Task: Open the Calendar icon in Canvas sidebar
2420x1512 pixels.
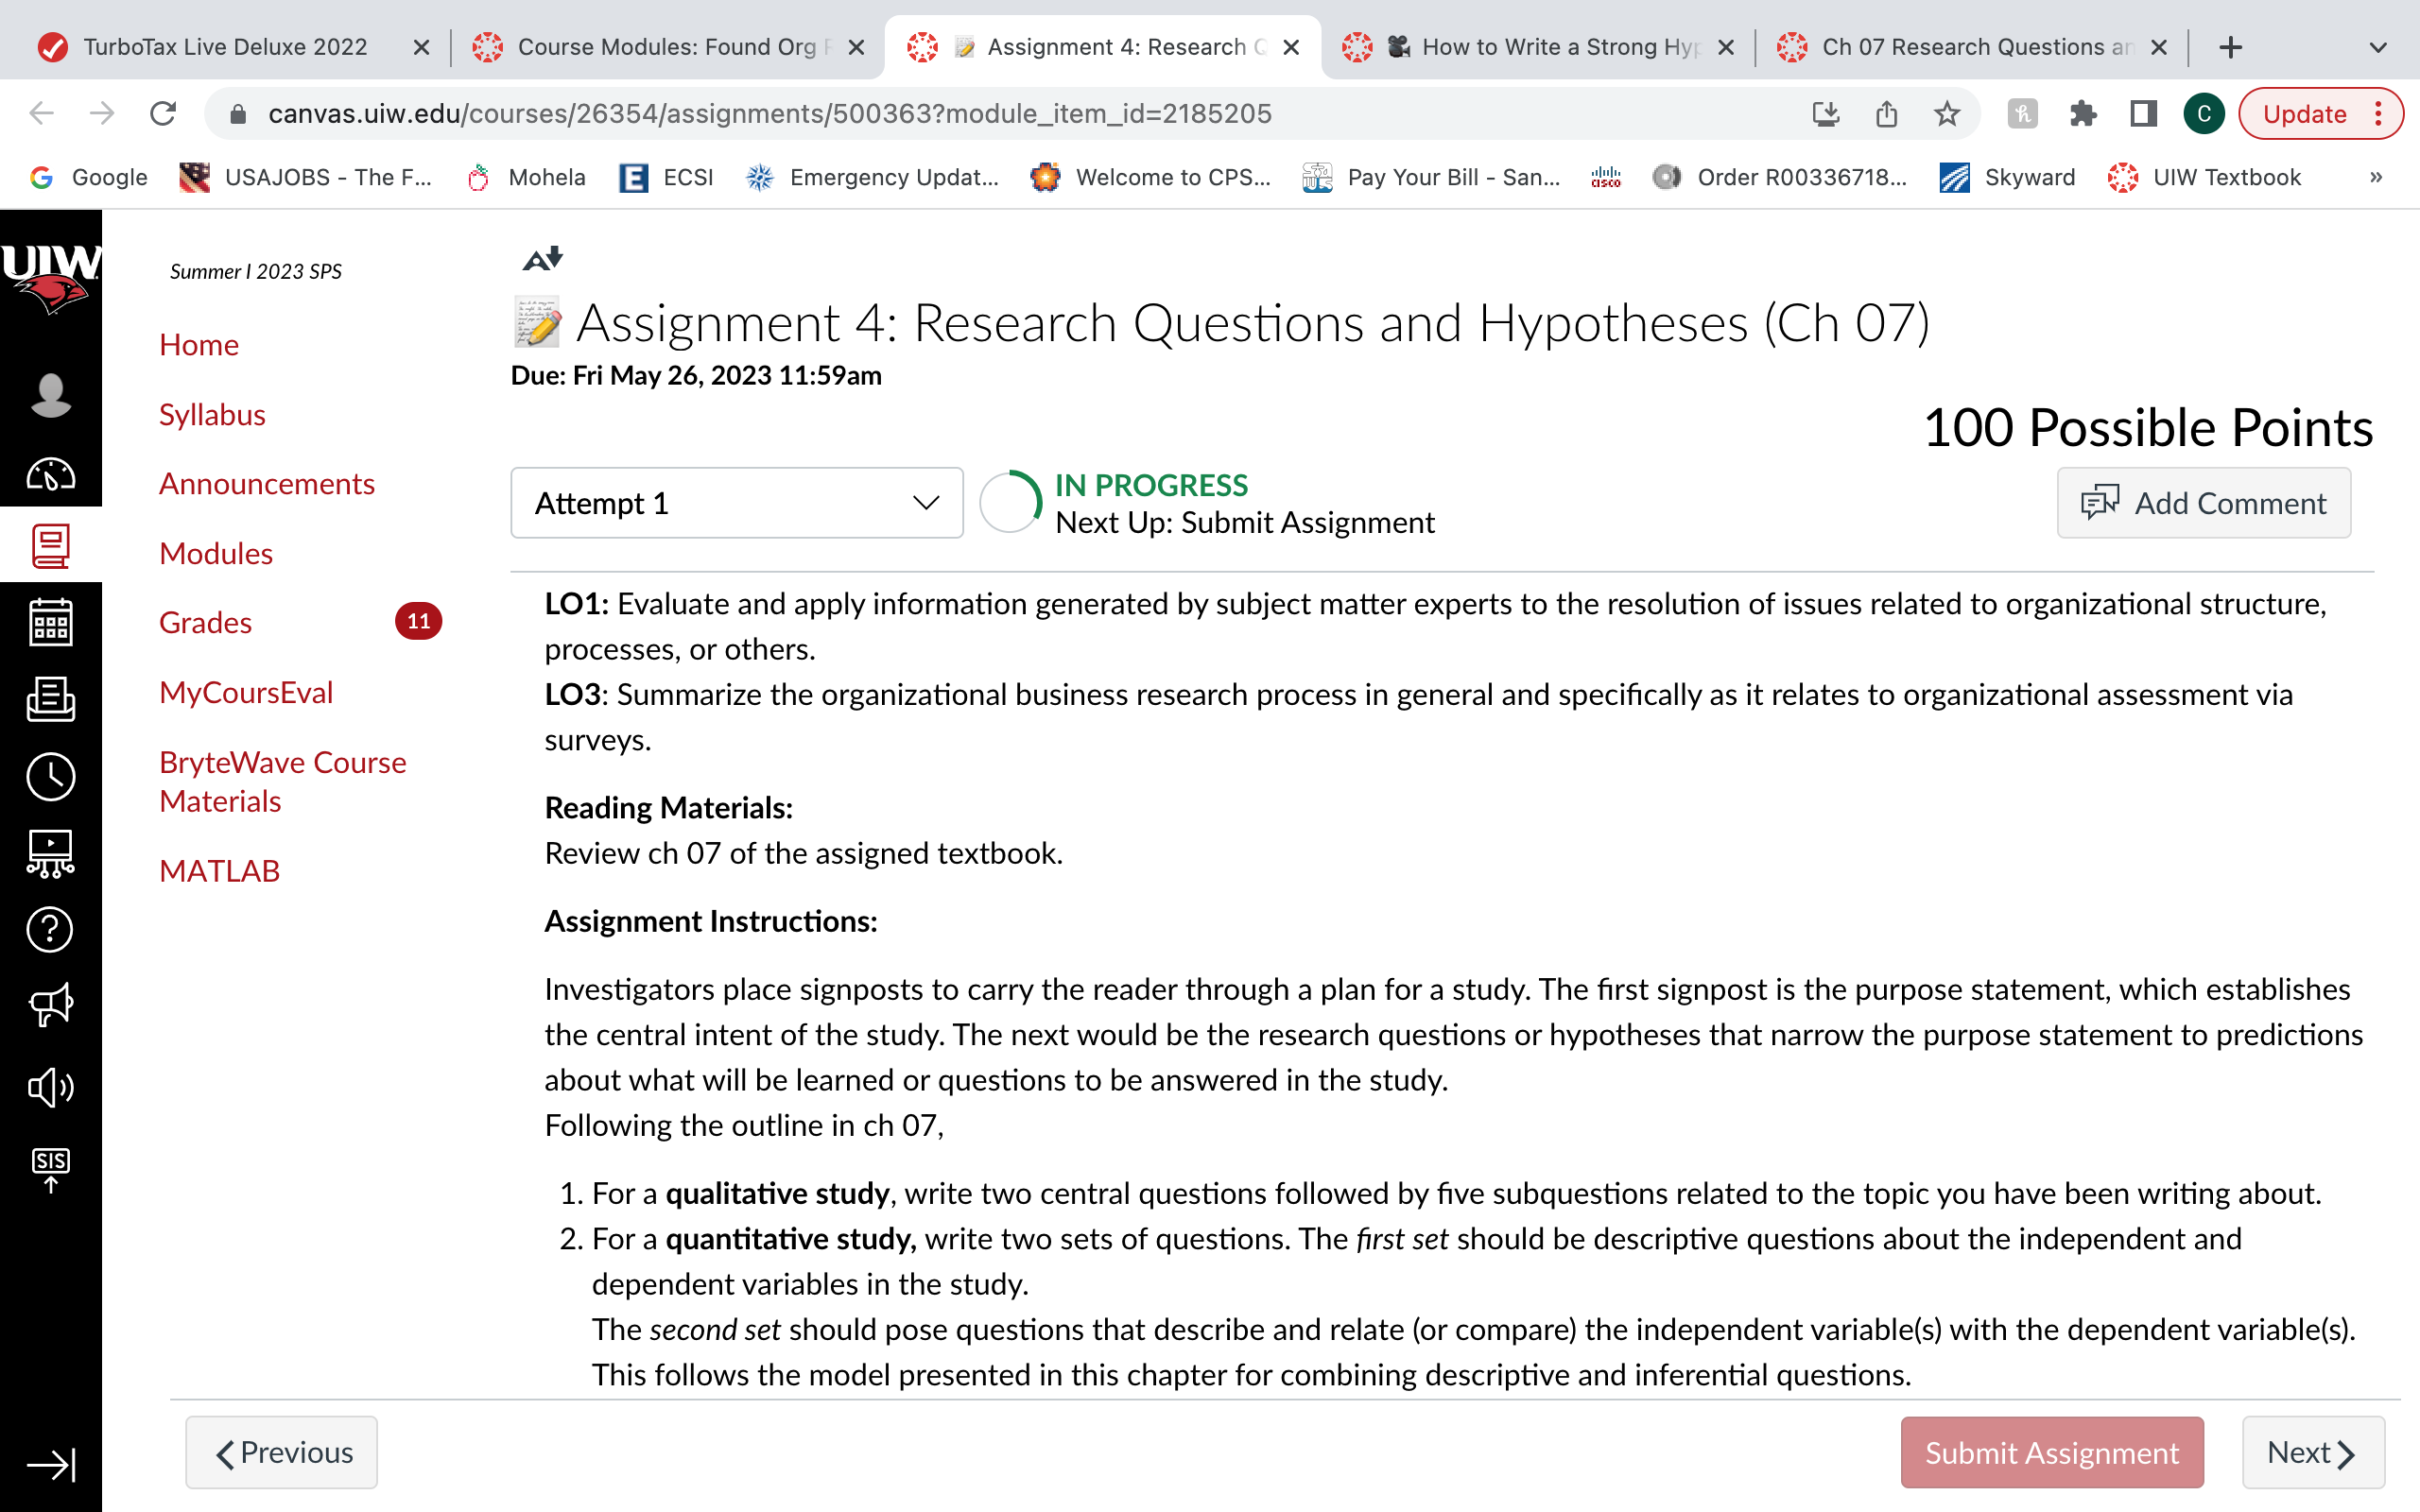Action: coord(50,623)
